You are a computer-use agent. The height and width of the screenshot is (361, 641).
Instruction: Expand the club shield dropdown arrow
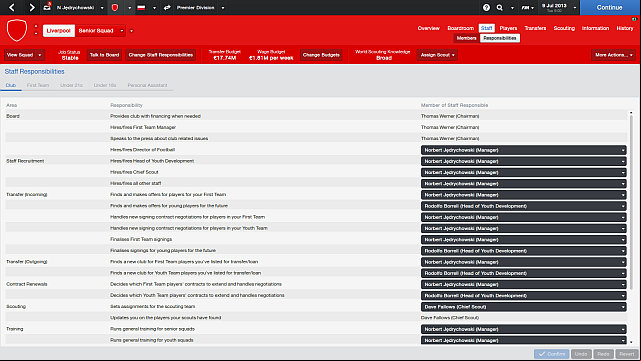coord(129,8)
